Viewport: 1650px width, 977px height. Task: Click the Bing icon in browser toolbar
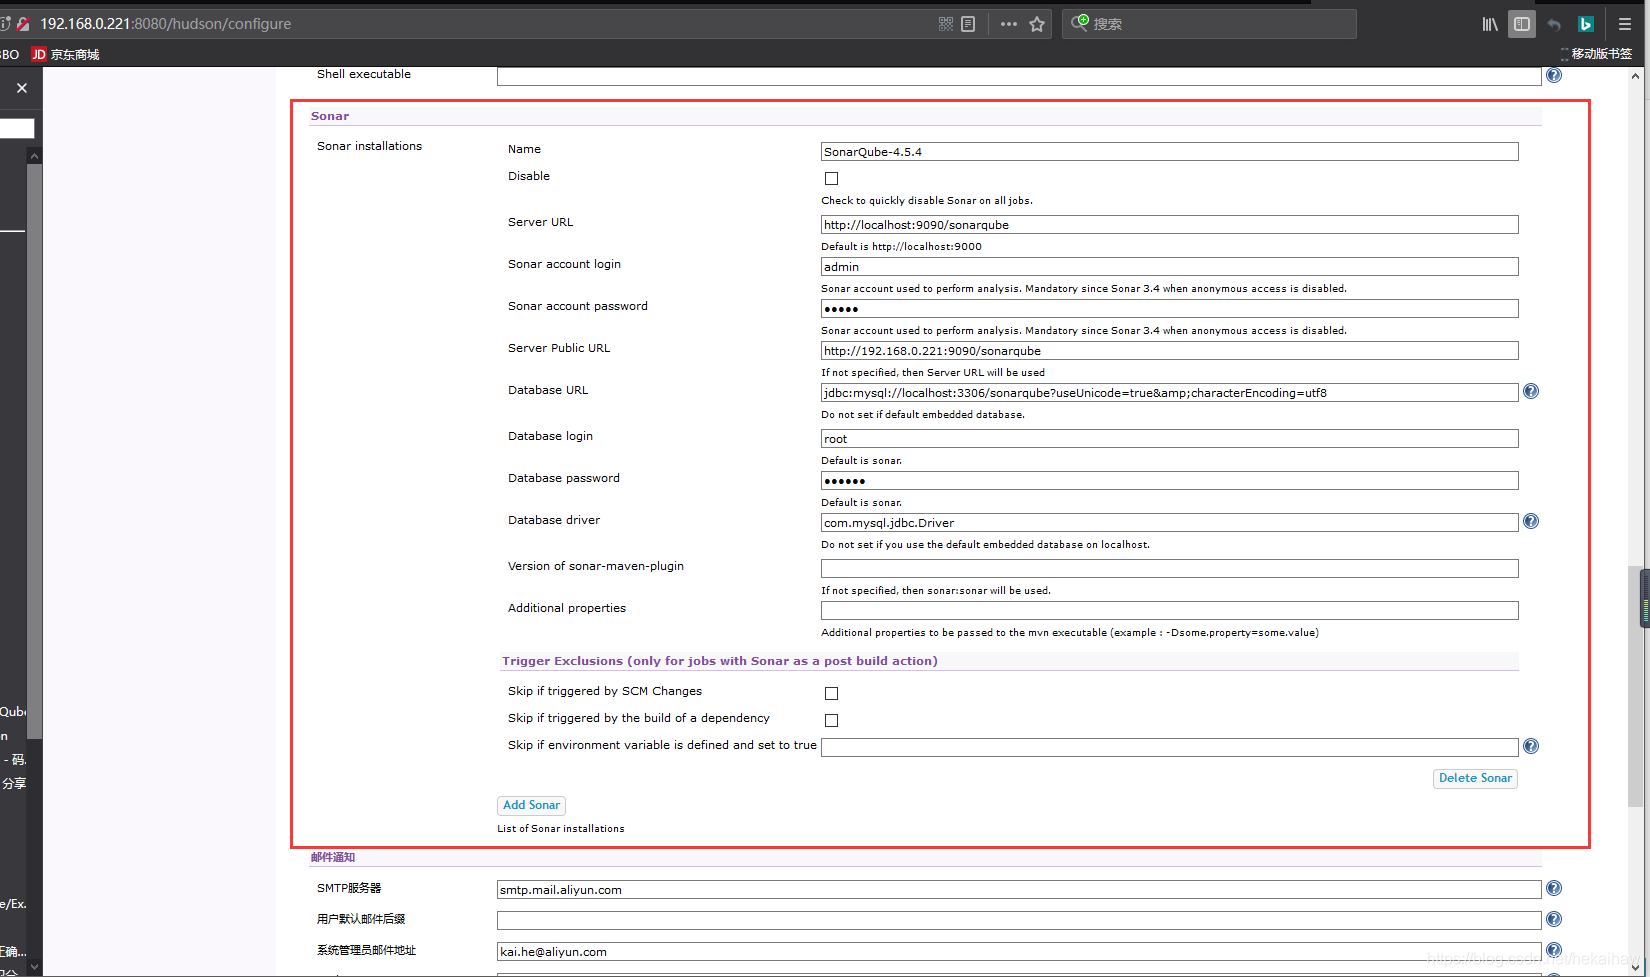pos(1586,24)
